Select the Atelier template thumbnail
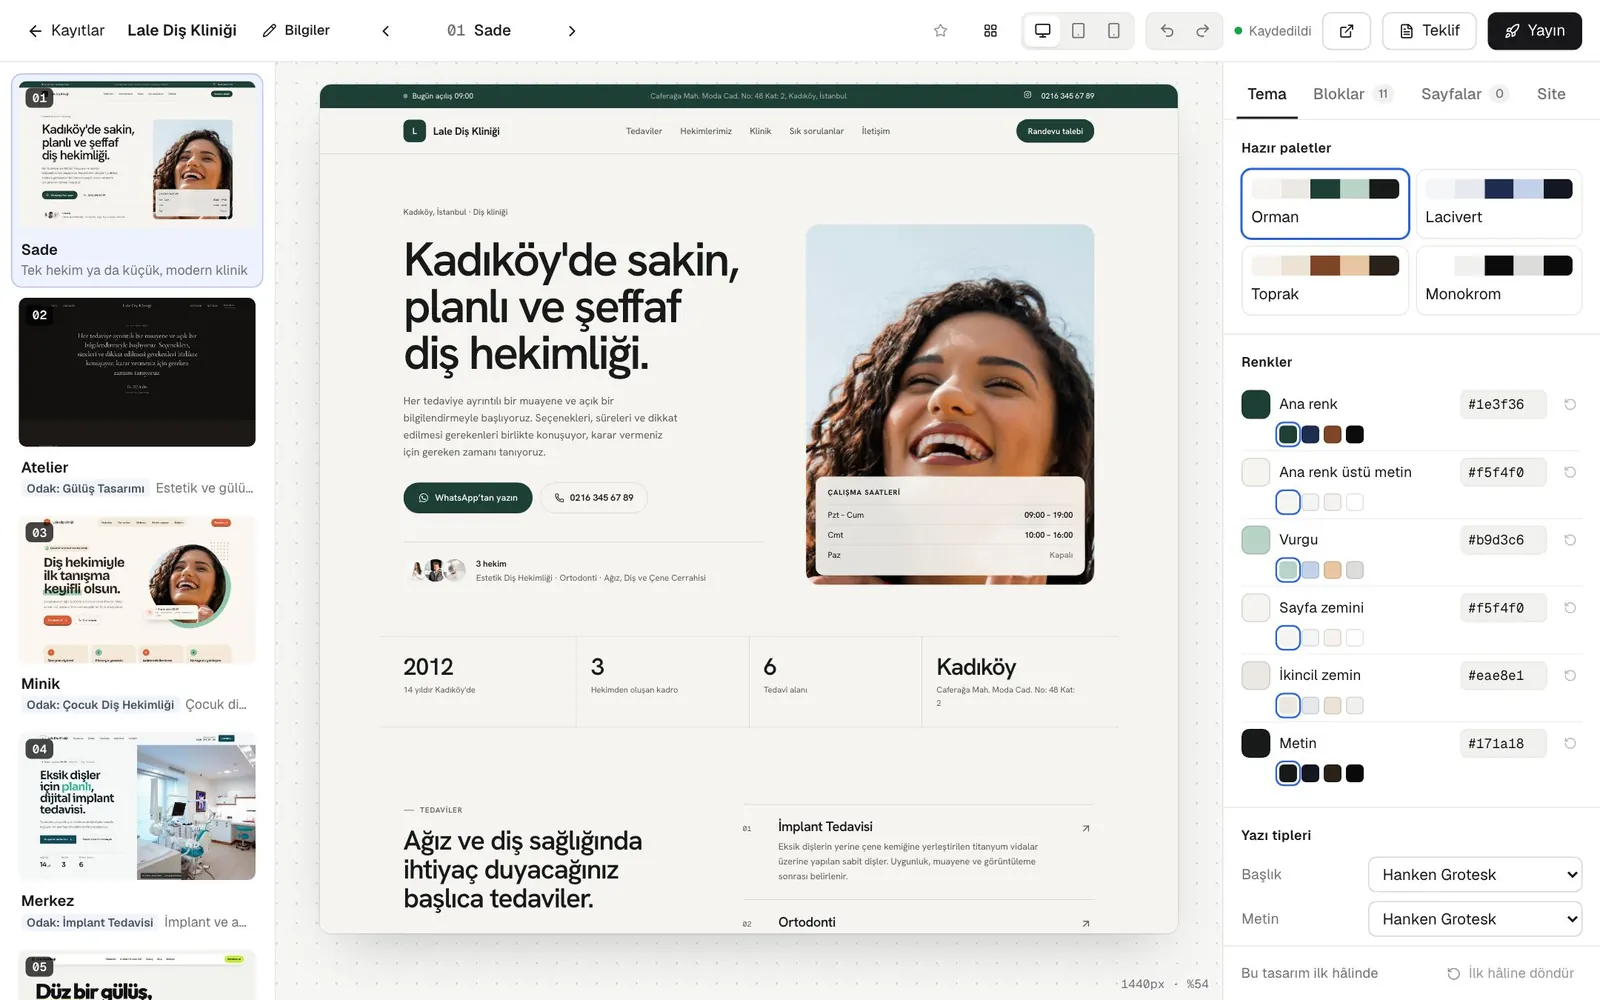Screen dimensions: 1600x1000 (x=137, y=372)
